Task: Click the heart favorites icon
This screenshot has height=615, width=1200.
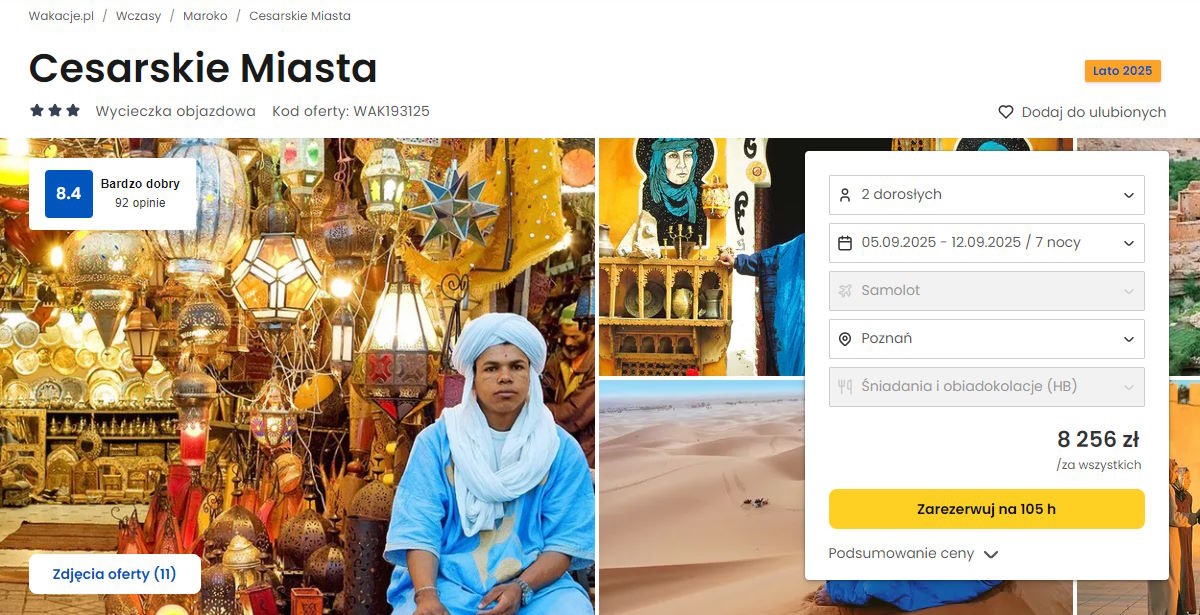Action: [x=1006, y=112]
